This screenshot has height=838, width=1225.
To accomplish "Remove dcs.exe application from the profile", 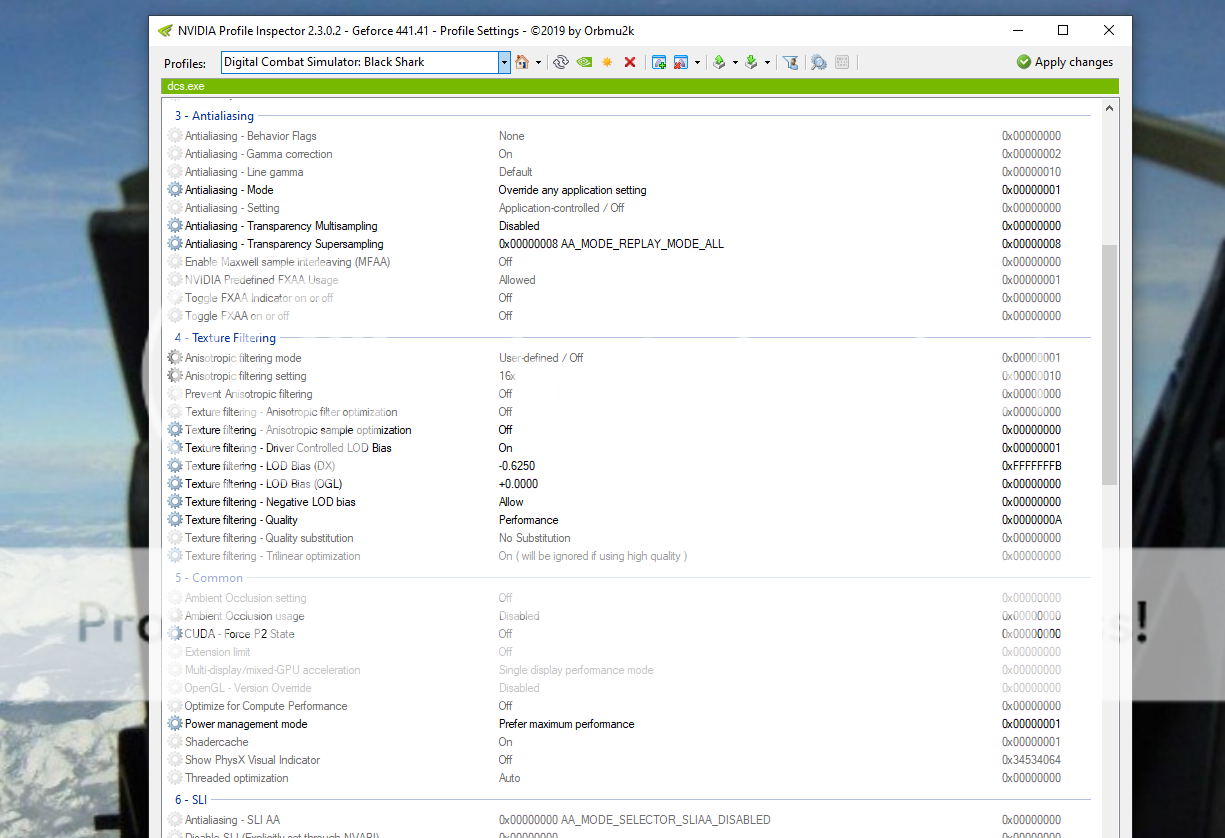I will click(680, 62).
